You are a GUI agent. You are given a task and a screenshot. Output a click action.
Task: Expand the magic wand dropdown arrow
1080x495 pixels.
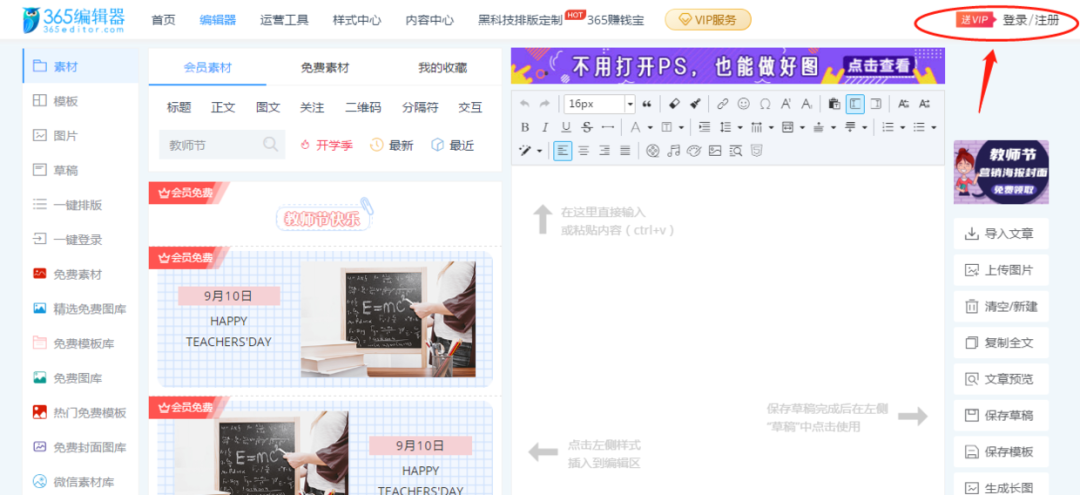(539, 151)
